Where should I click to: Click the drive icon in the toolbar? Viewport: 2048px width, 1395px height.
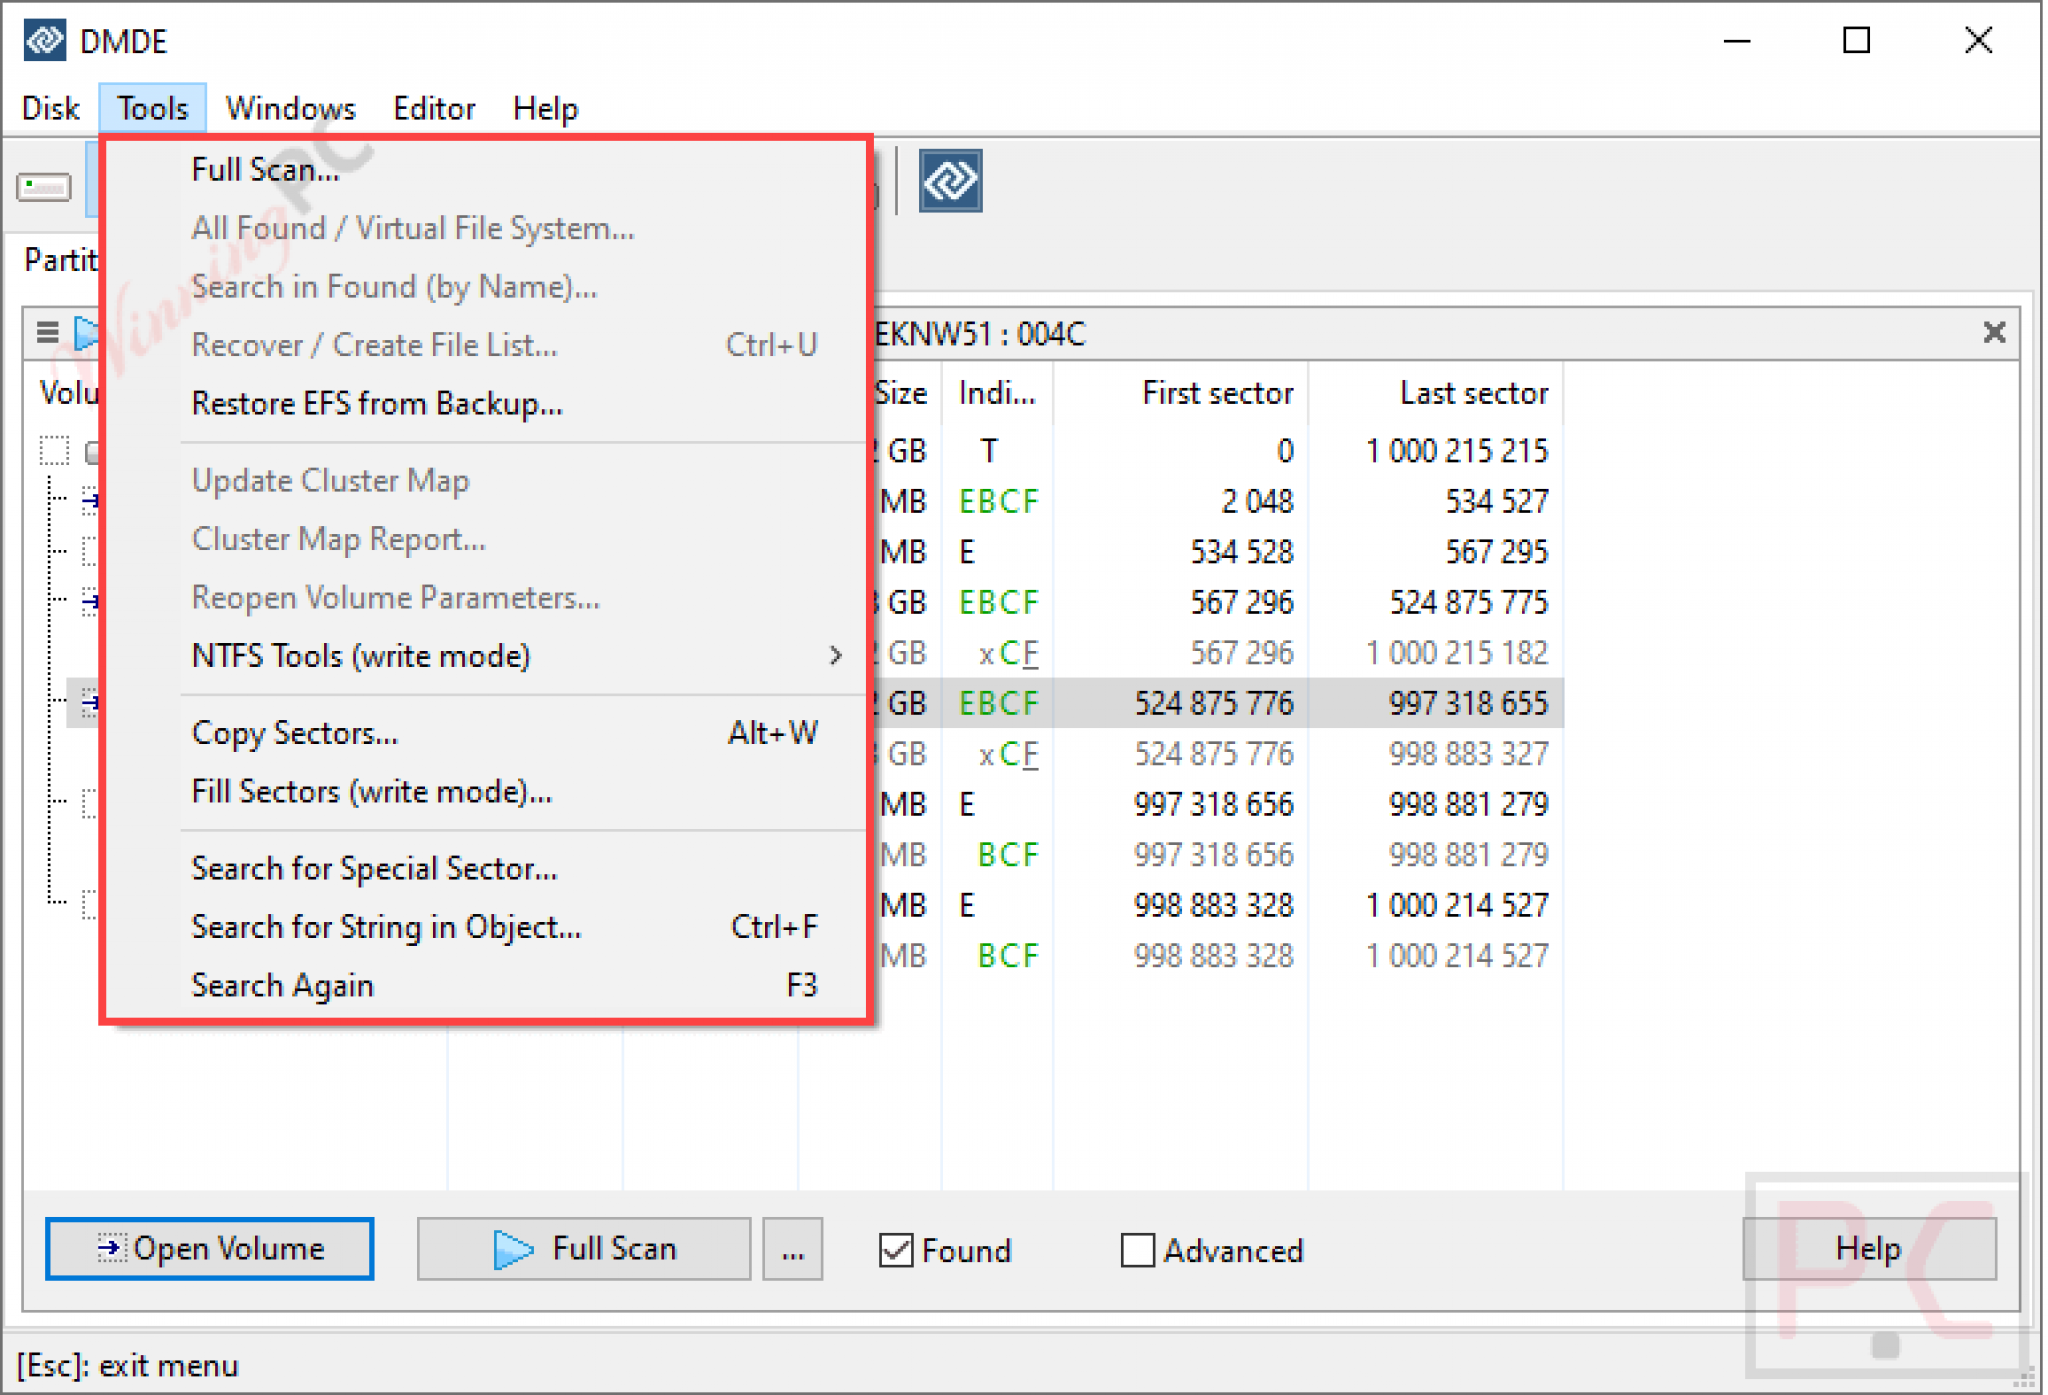click(44, 187)
